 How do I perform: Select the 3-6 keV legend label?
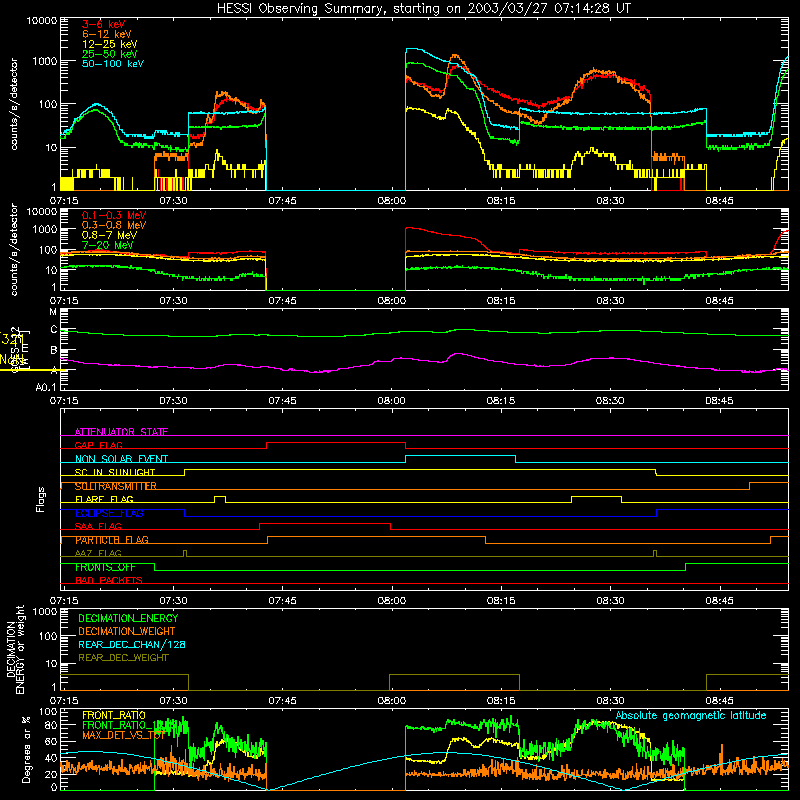103,24
